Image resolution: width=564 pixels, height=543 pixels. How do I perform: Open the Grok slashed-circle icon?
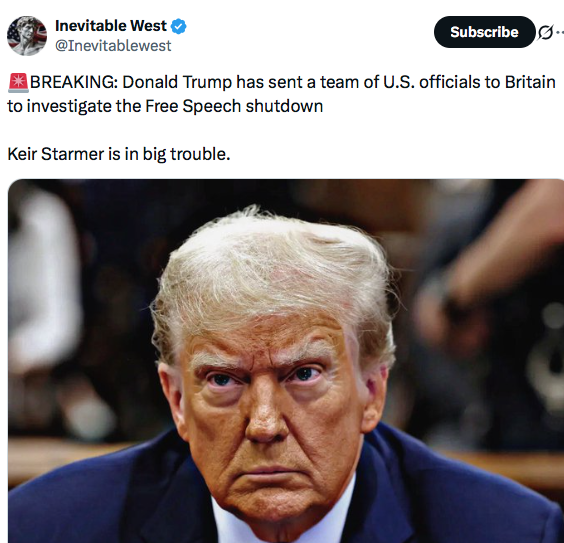coord(545,33)
